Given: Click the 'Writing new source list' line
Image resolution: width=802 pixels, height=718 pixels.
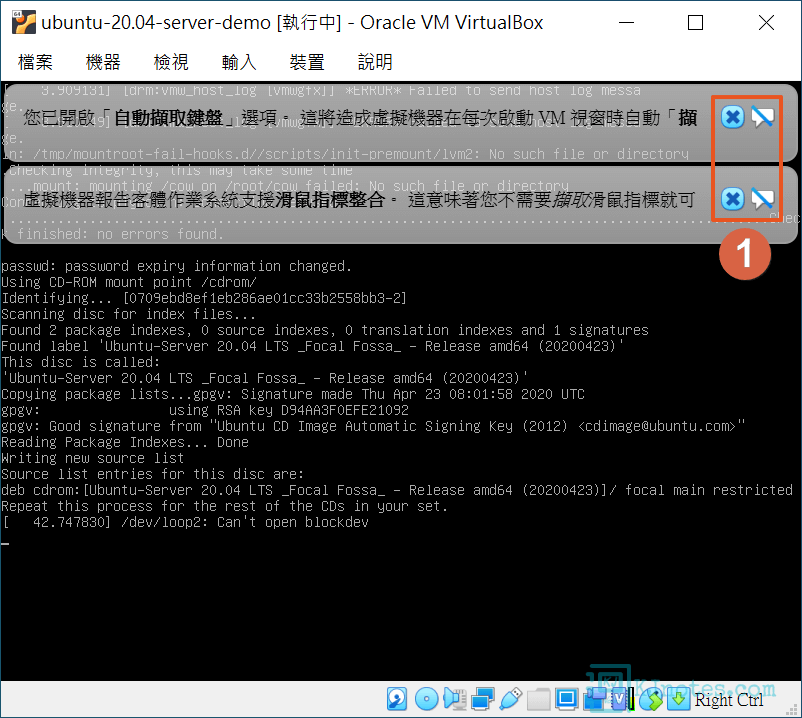Looking at the screenshot, I should [x=93, y=458].
